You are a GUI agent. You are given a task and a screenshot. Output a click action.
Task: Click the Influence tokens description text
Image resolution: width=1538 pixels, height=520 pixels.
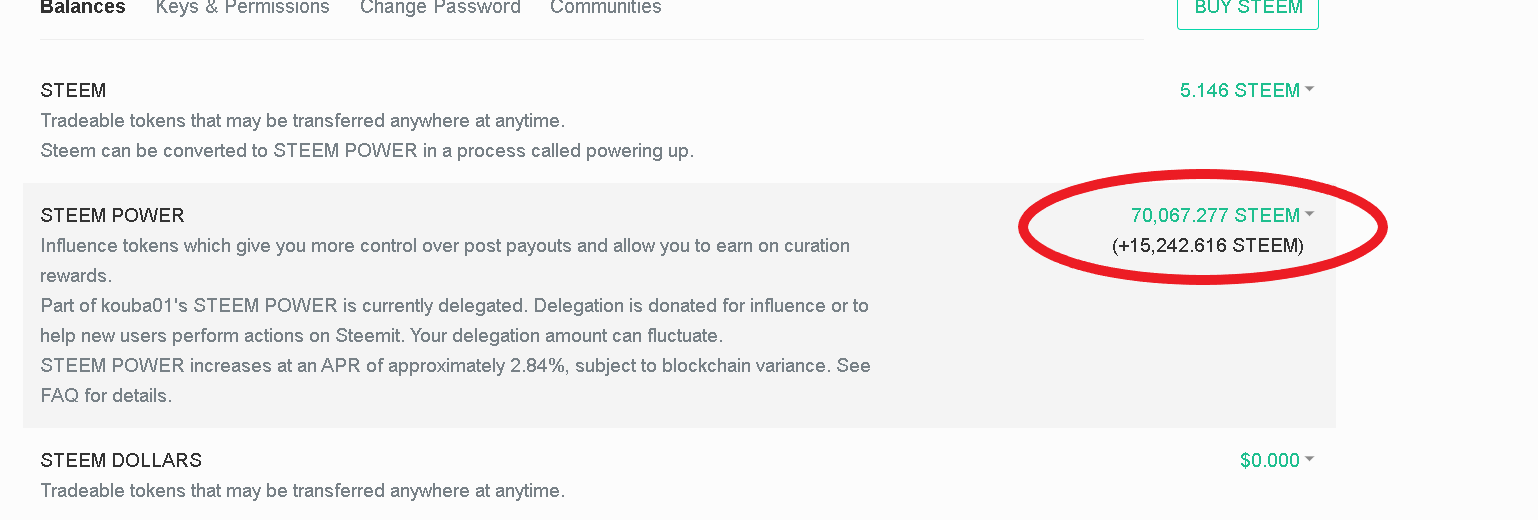[x=445, y=260]
